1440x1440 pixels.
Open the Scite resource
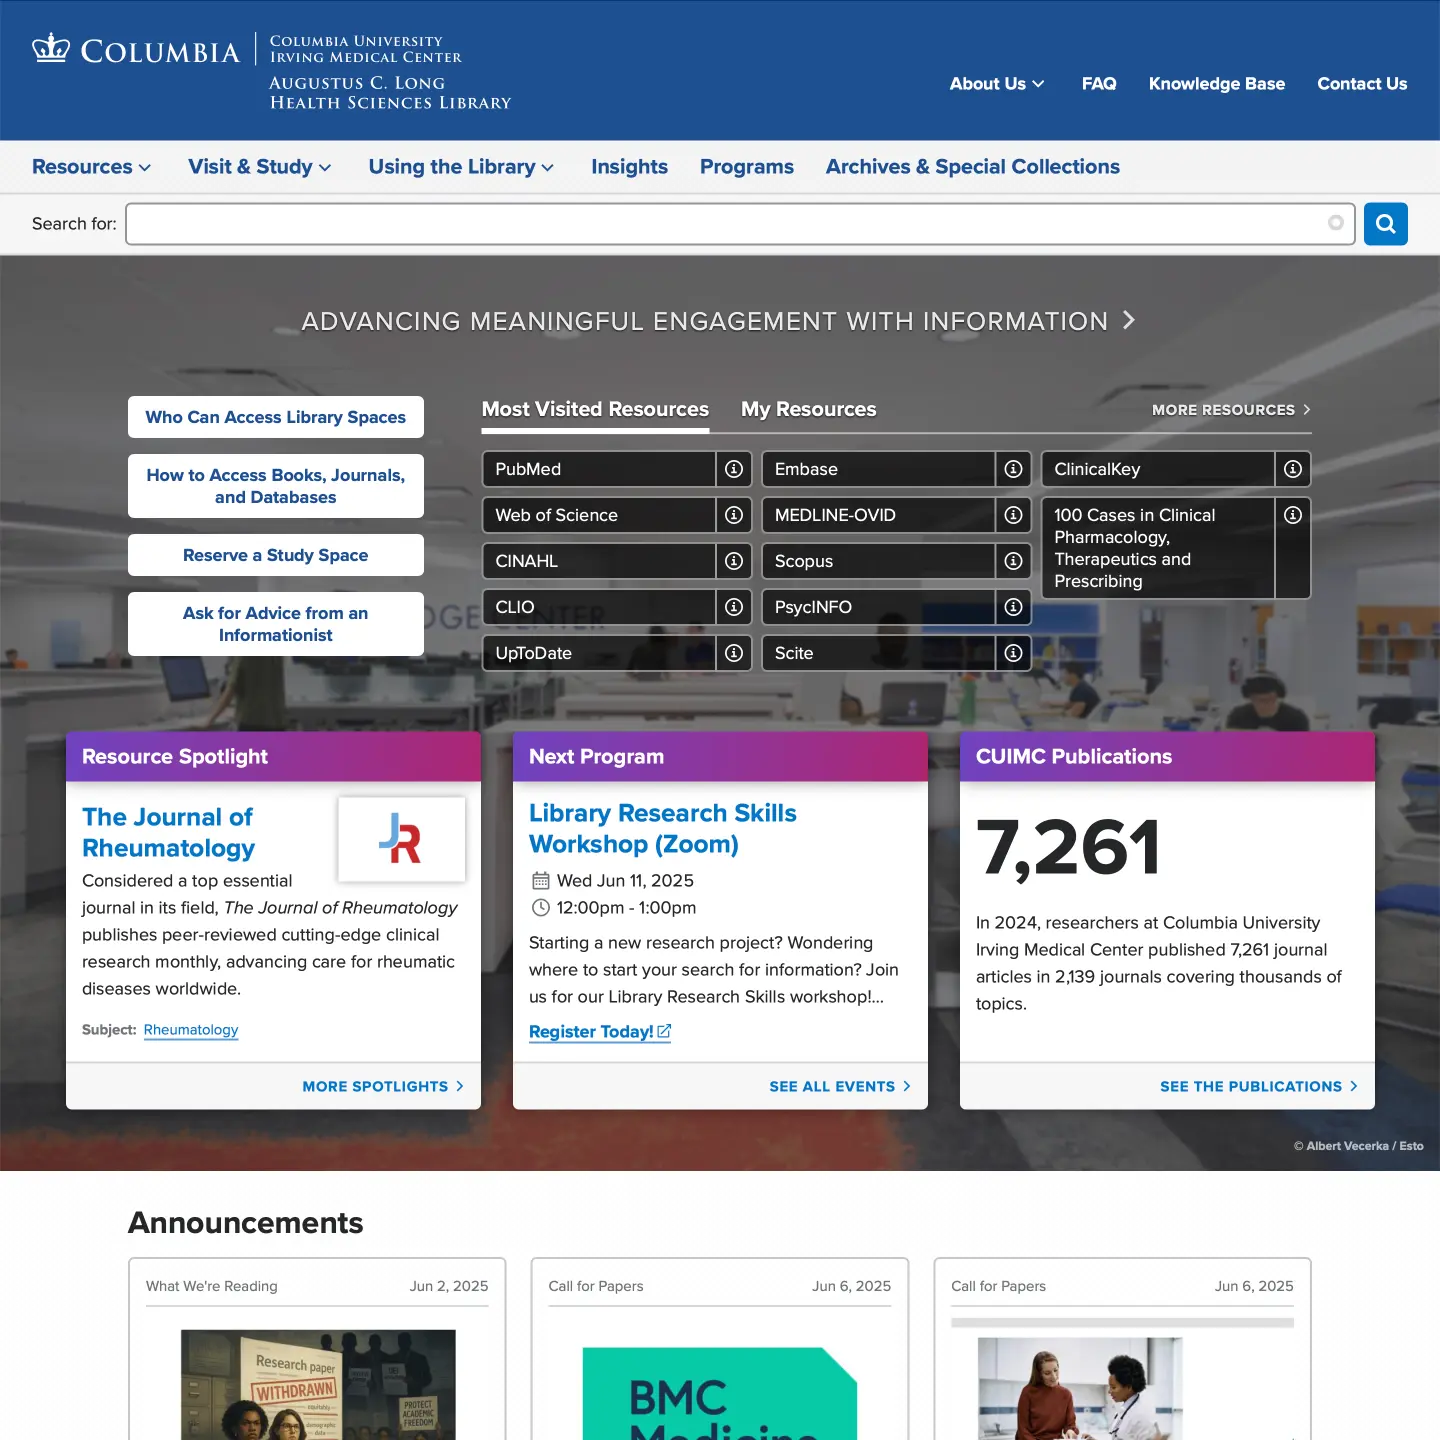(878, 653)
